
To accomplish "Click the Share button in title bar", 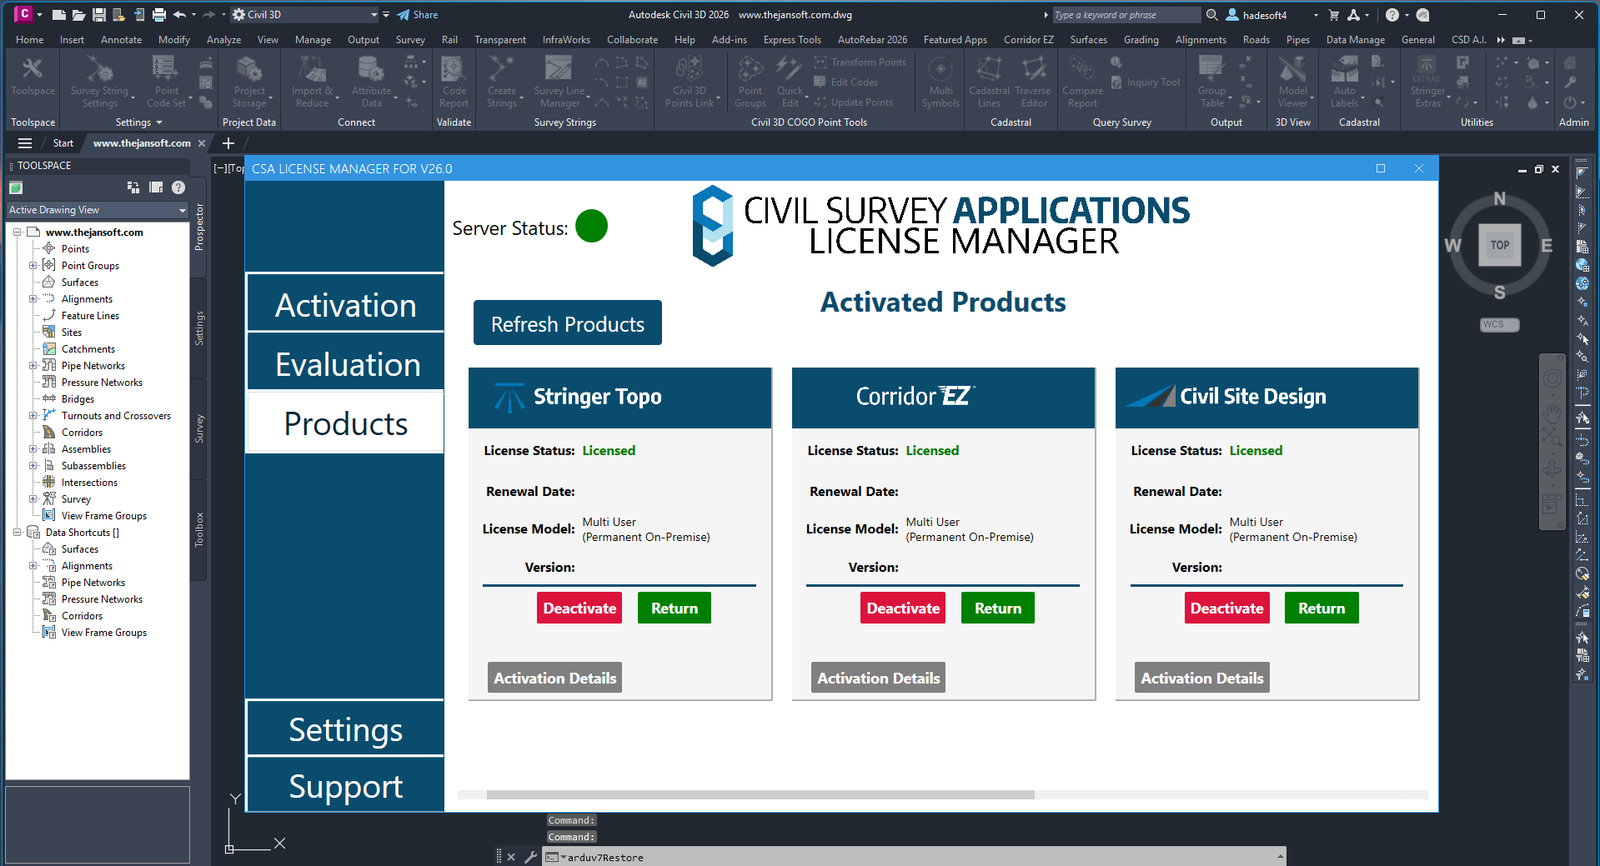I will 418,15.
